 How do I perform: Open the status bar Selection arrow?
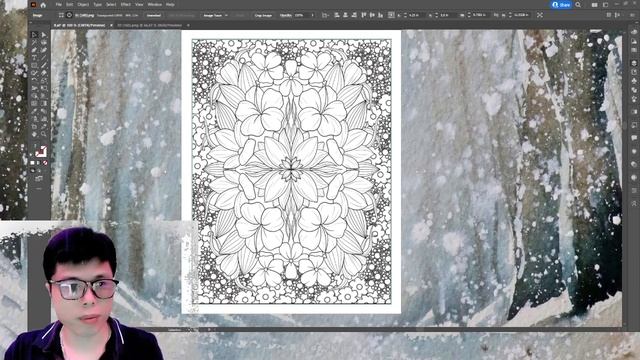(x=209, y=329)
